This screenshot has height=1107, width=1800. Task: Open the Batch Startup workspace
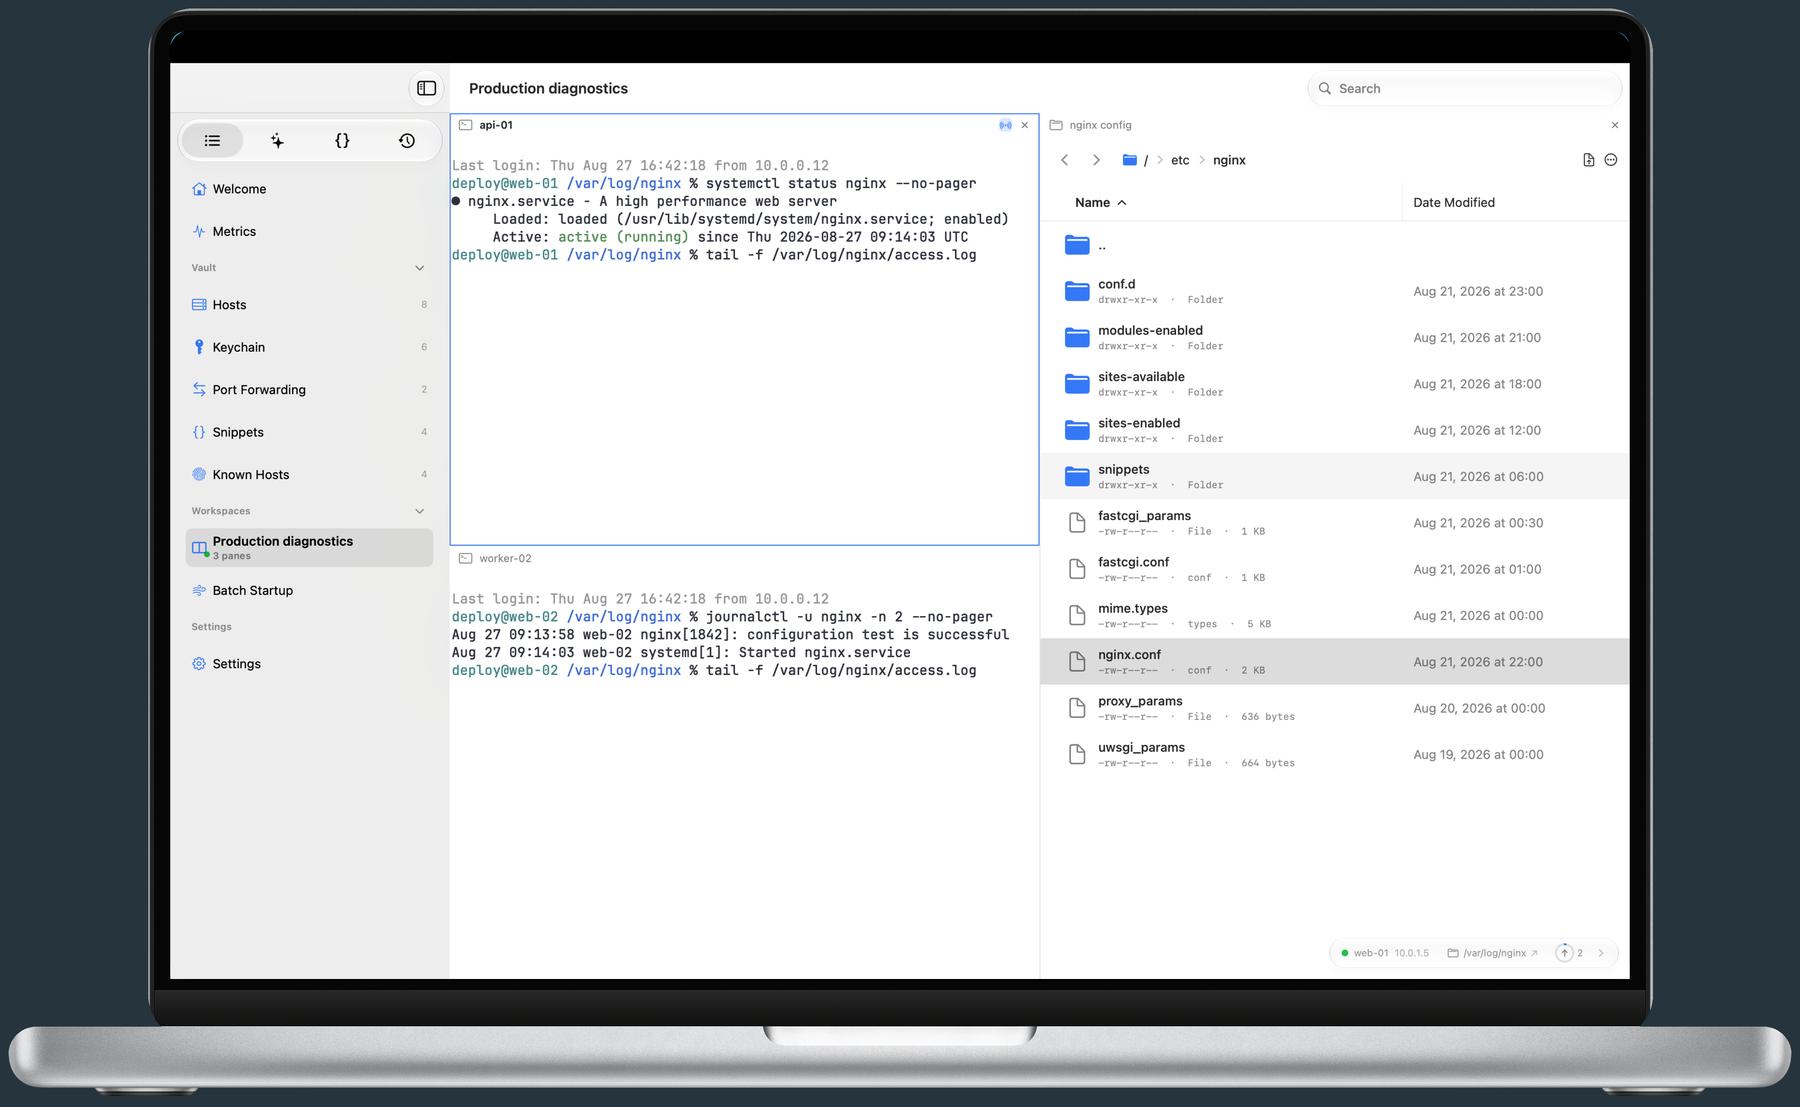tap(309, 591)
